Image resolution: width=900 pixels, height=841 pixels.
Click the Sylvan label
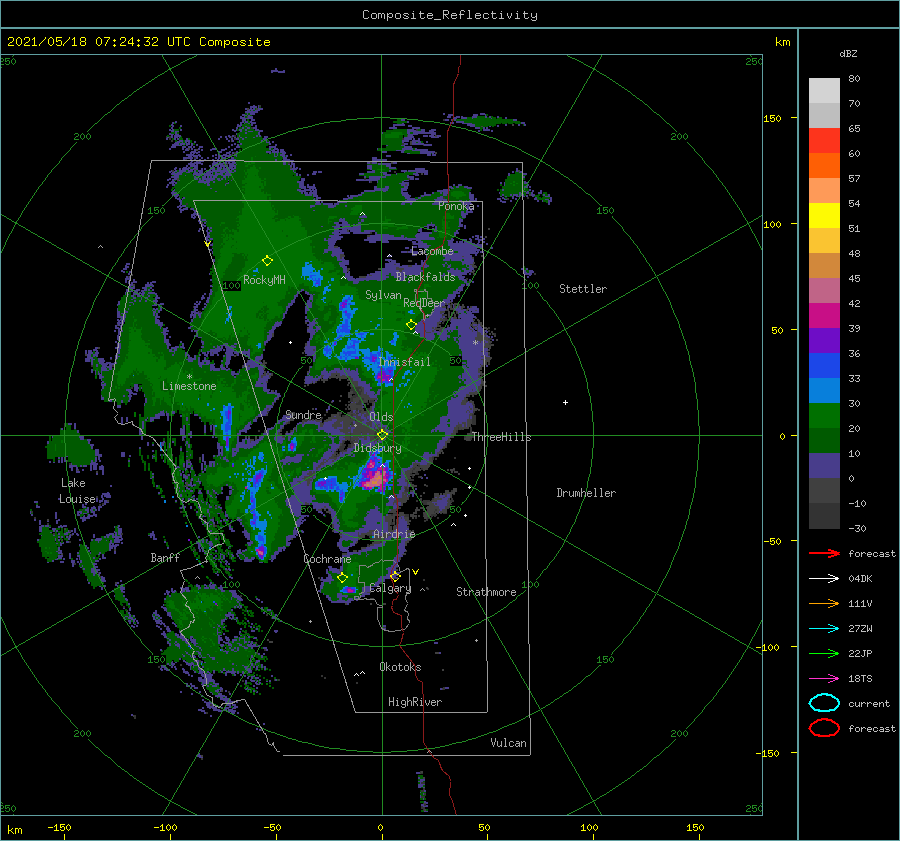(x=383, y=295)
